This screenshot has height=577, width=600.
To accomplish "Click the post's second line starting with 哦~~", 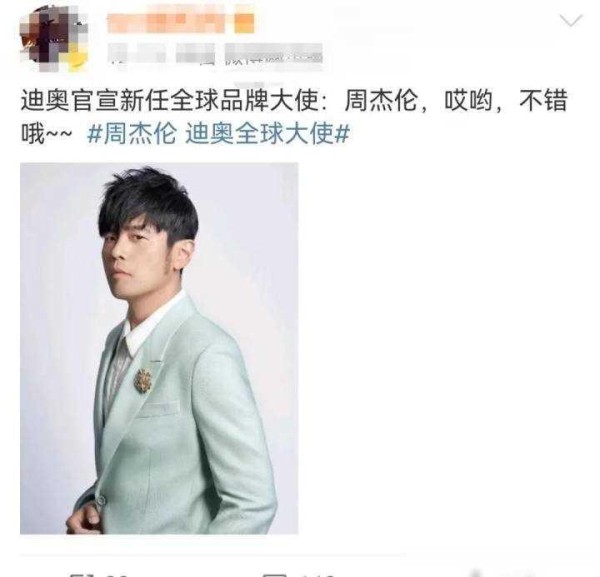I will (x=185, y=134).
